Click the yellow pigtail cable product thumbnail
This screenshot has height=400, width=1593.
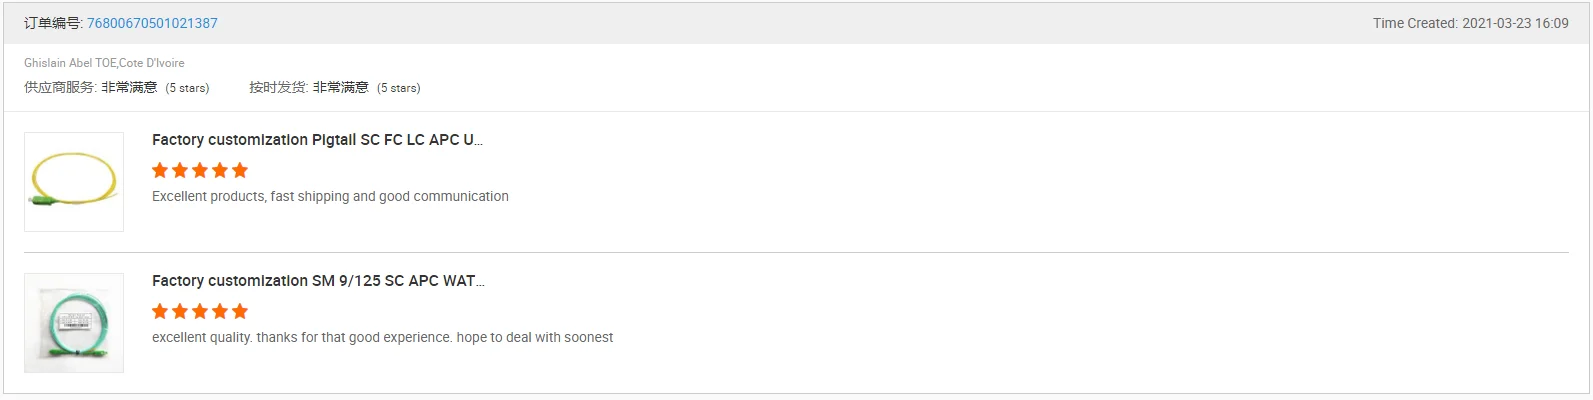click(x=74, y=182)
